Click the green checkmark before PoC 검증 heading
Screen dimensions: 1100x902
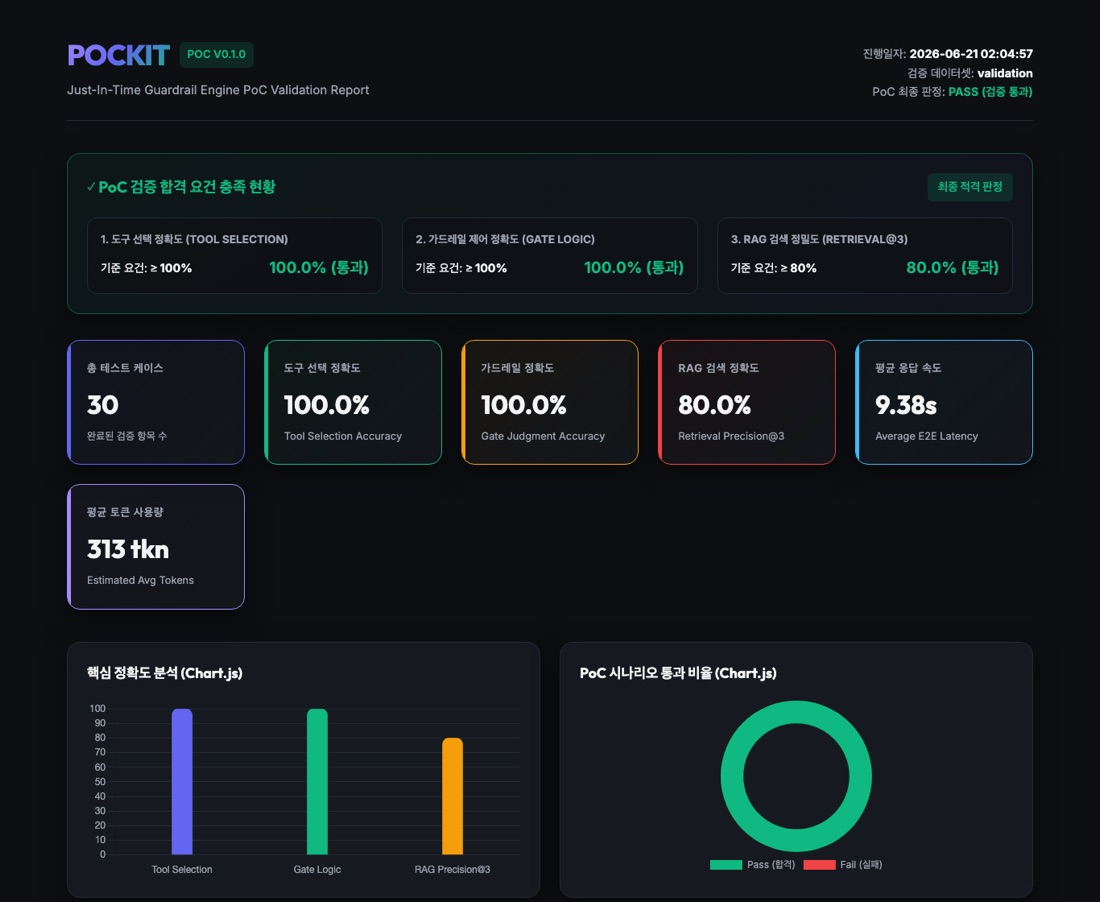91,187
